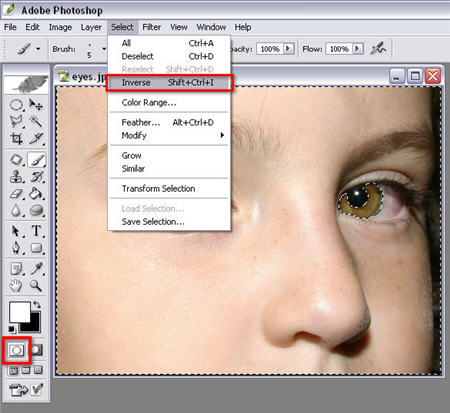
Task: Select the Zoom tool
Action: pyautogui.click(x=36, y=286)
